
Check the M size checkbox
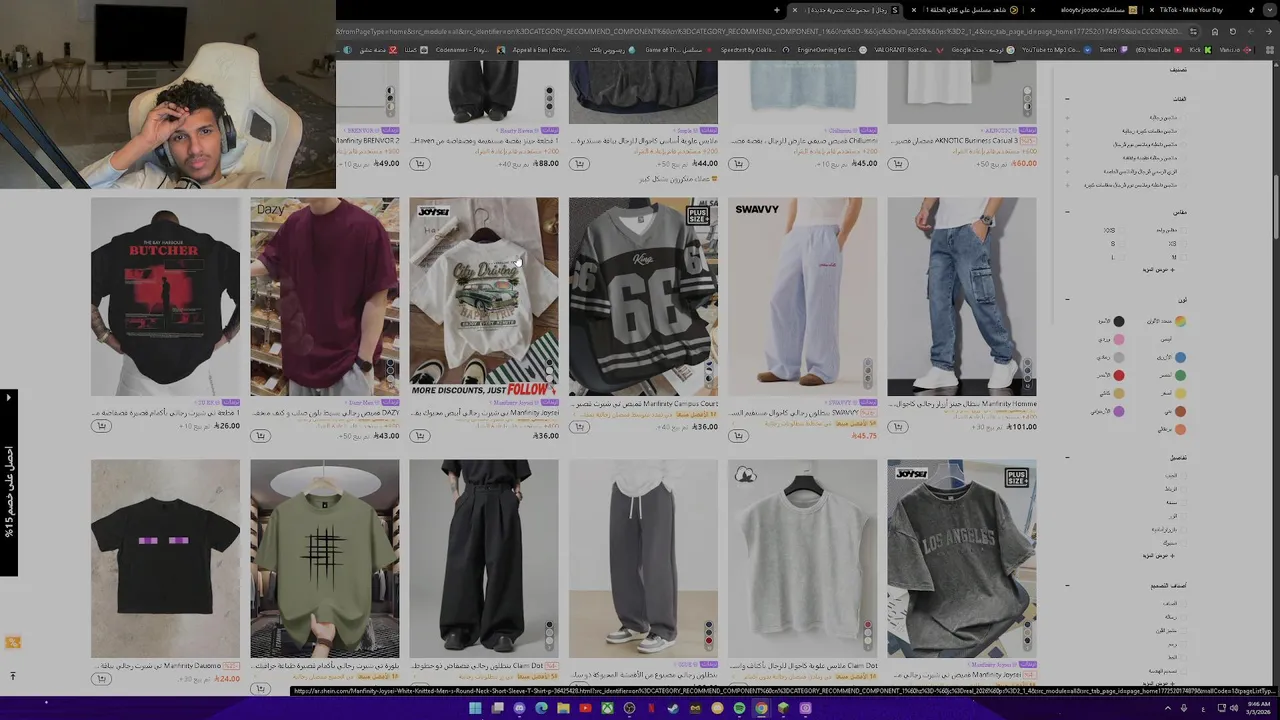point(1182,257)
